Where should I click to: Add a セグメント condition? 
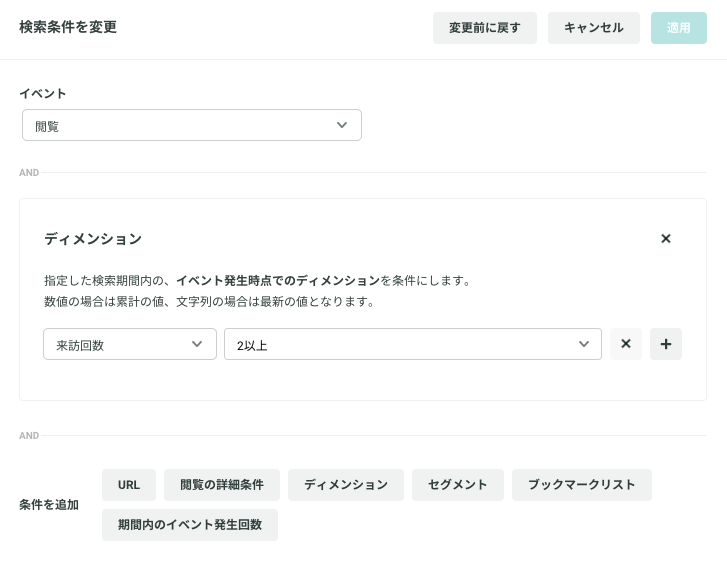point(458,485)
